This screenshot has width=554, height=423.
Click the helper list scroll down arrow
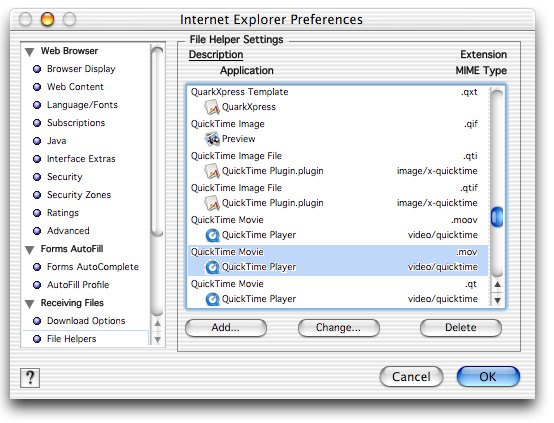click(497, 301)
